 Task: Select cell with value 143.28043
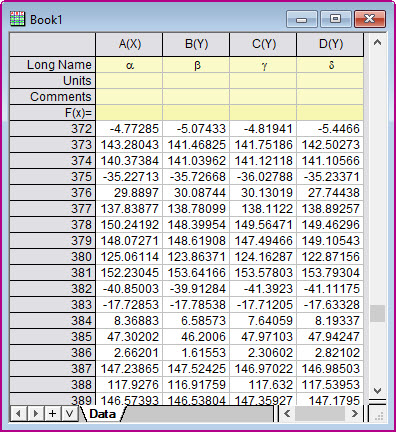[x=129, y=145]
